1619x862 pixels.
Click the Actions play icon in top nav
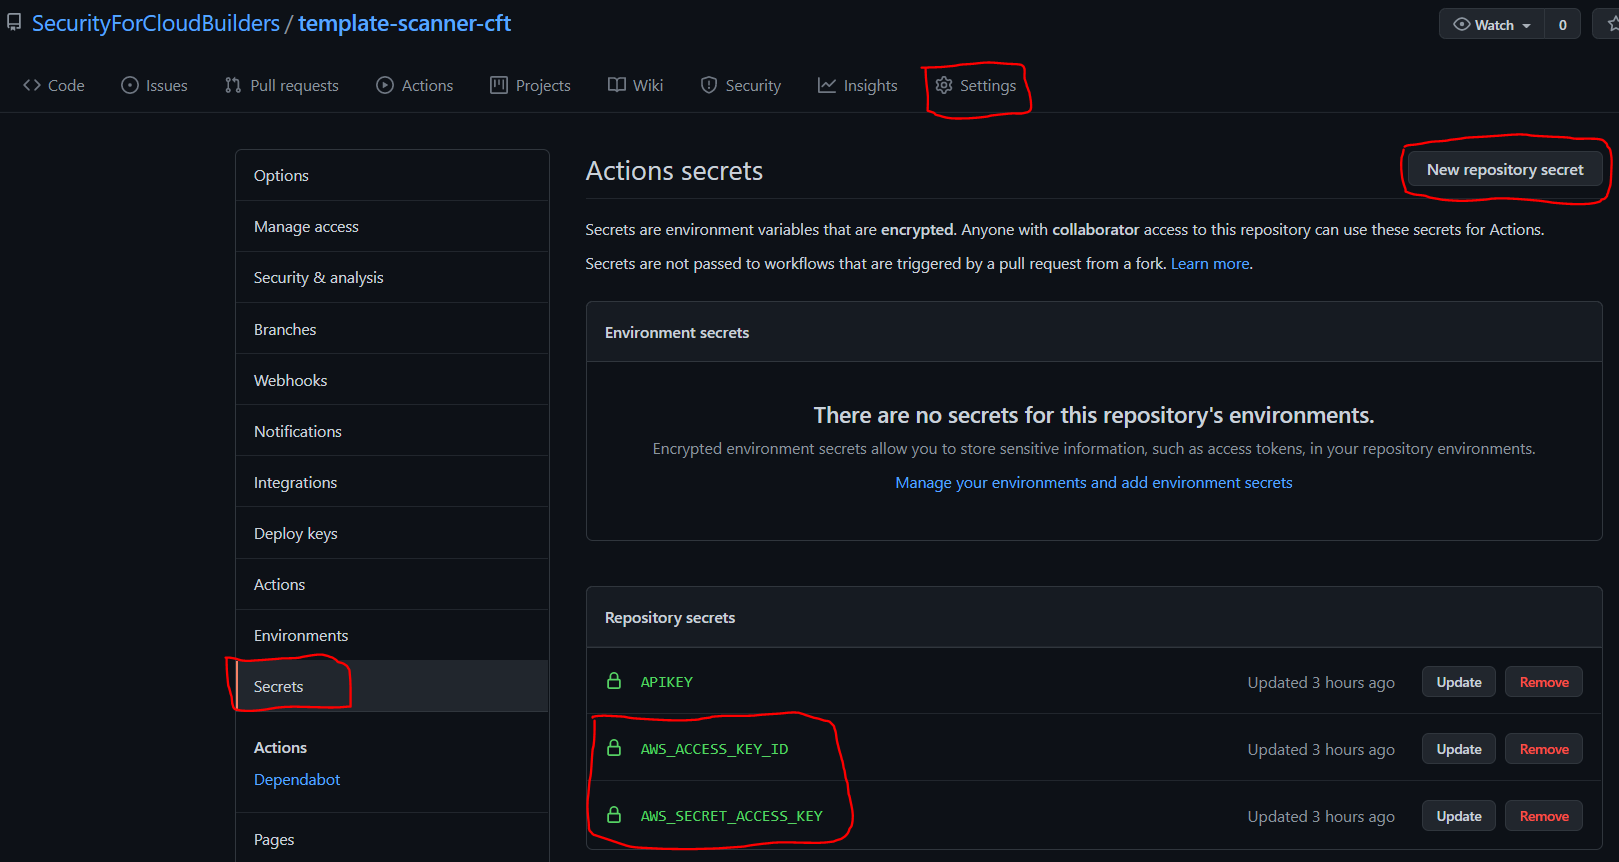coord(385,85)
